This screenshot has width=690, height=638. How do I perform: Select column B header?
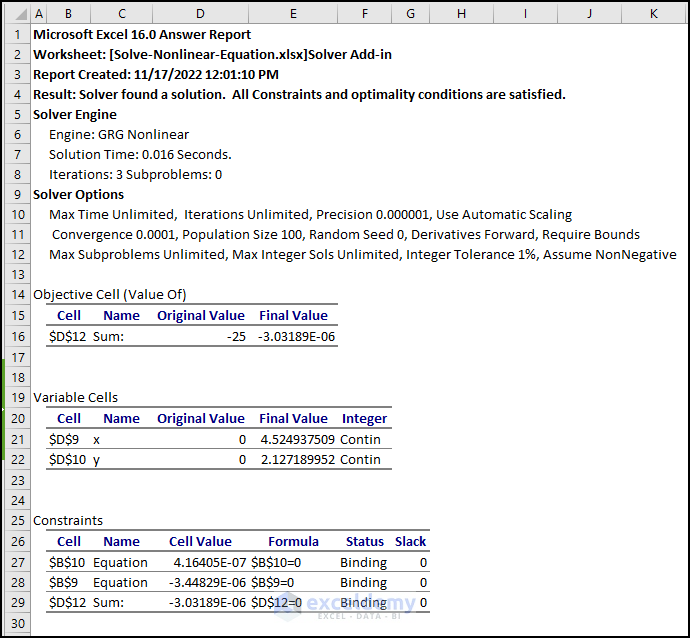pyautogui.click(x=68, y=14)
